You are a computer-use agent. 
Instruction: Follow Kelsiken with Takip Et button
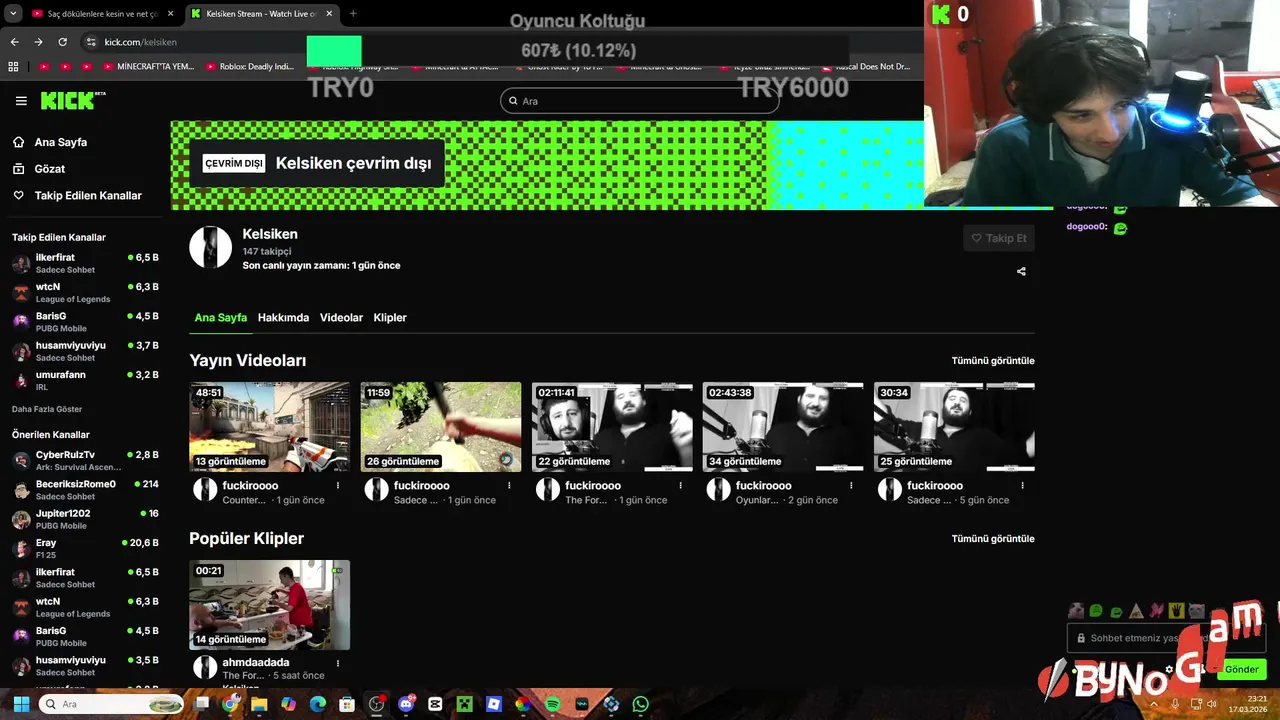[x=999, y=238]
